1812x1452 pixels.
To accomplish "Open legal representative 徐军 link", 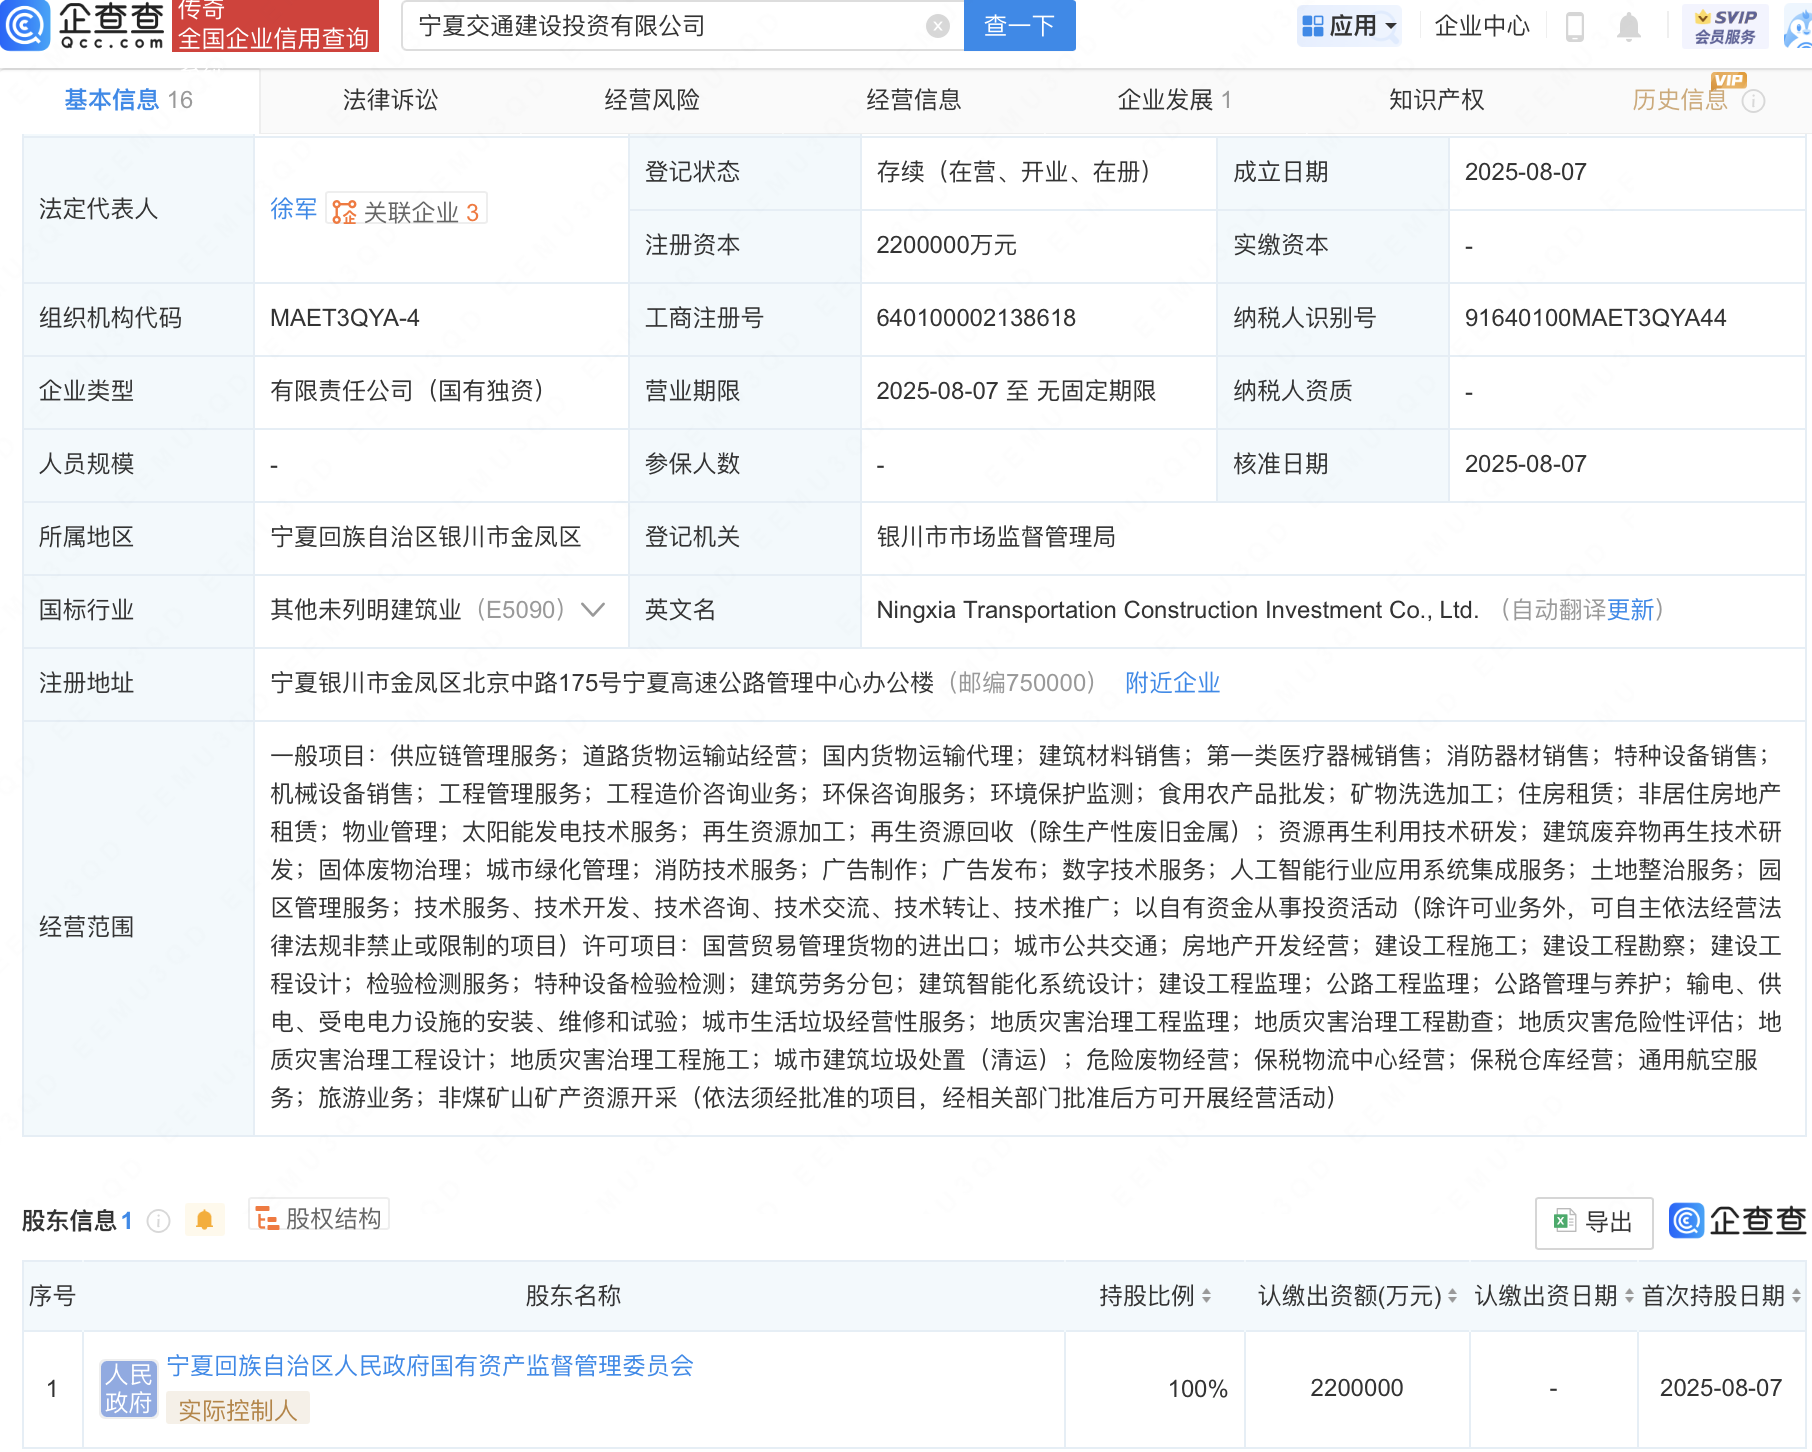I will pyautogui.click(x=293, y=209).
